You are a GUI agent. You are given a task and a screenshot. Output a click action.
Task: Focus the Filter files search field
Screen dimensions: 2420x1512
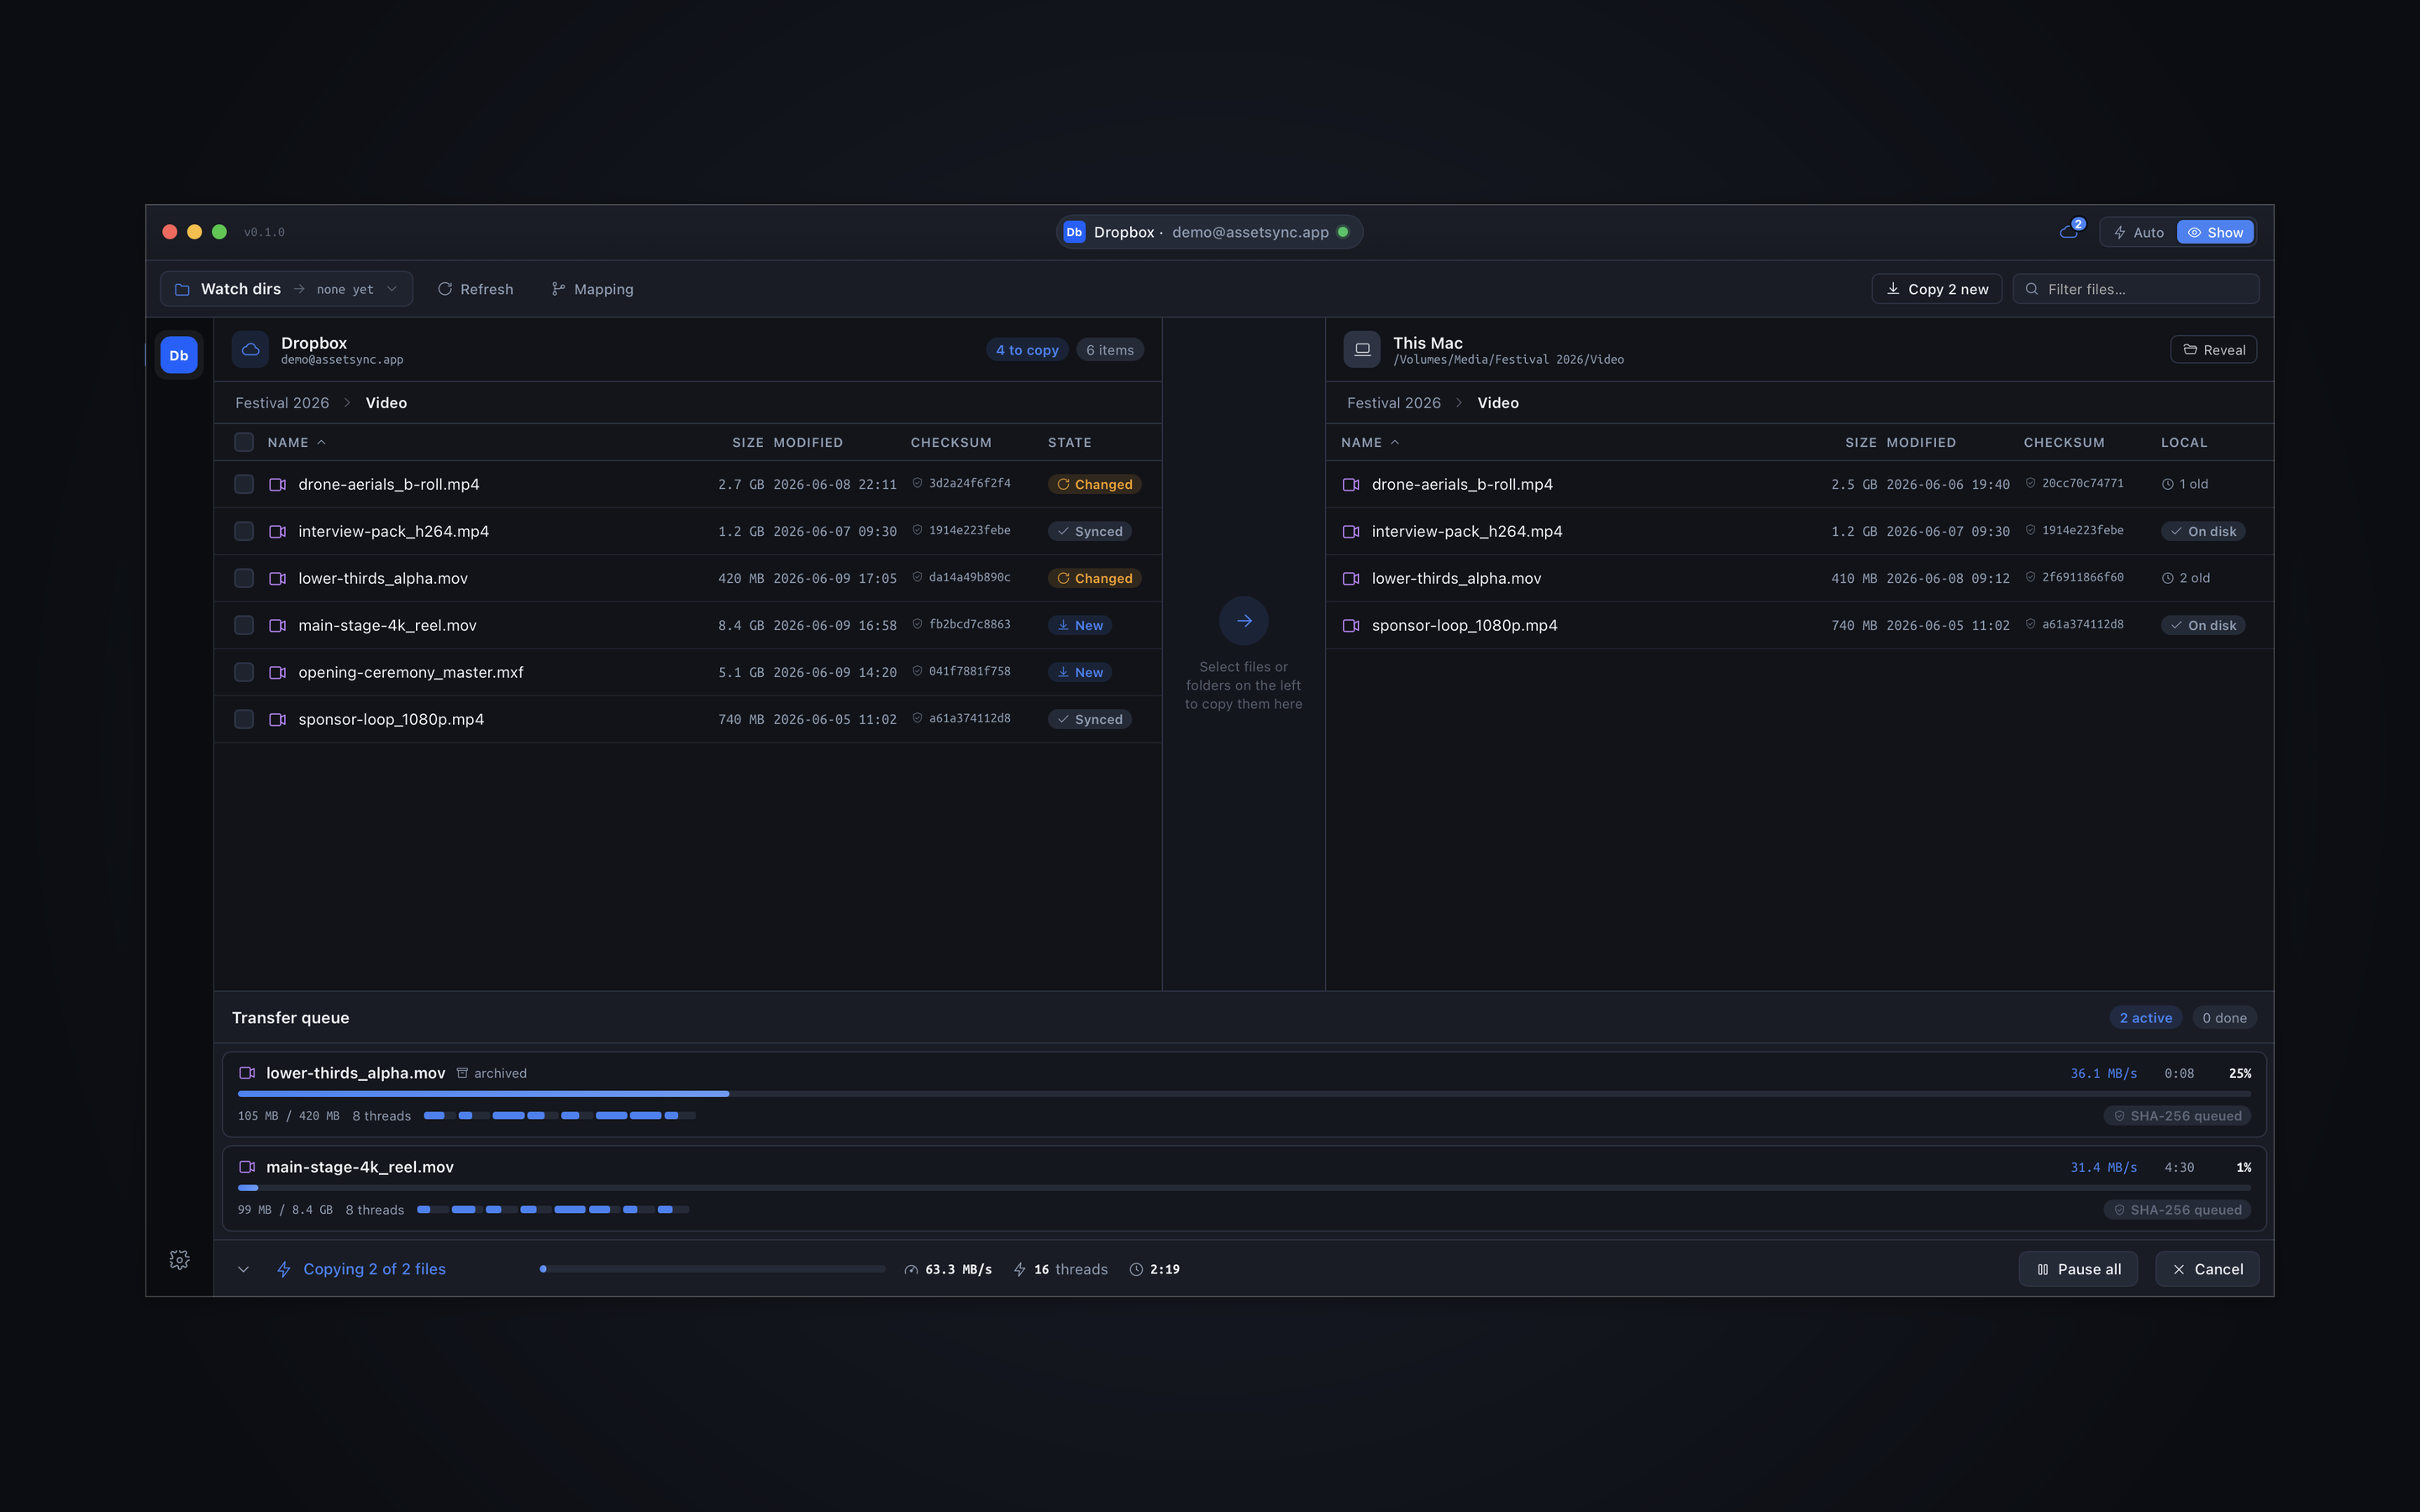click(x=2136, y=289)
